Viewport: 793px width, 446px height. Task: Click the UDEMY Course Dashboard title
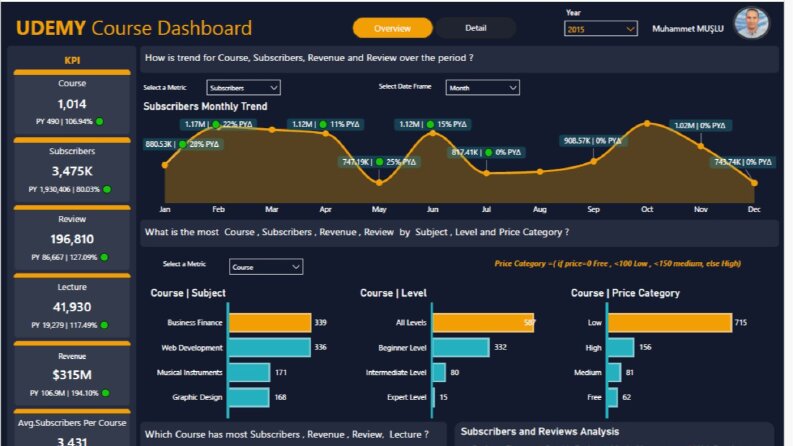[134, 28]
